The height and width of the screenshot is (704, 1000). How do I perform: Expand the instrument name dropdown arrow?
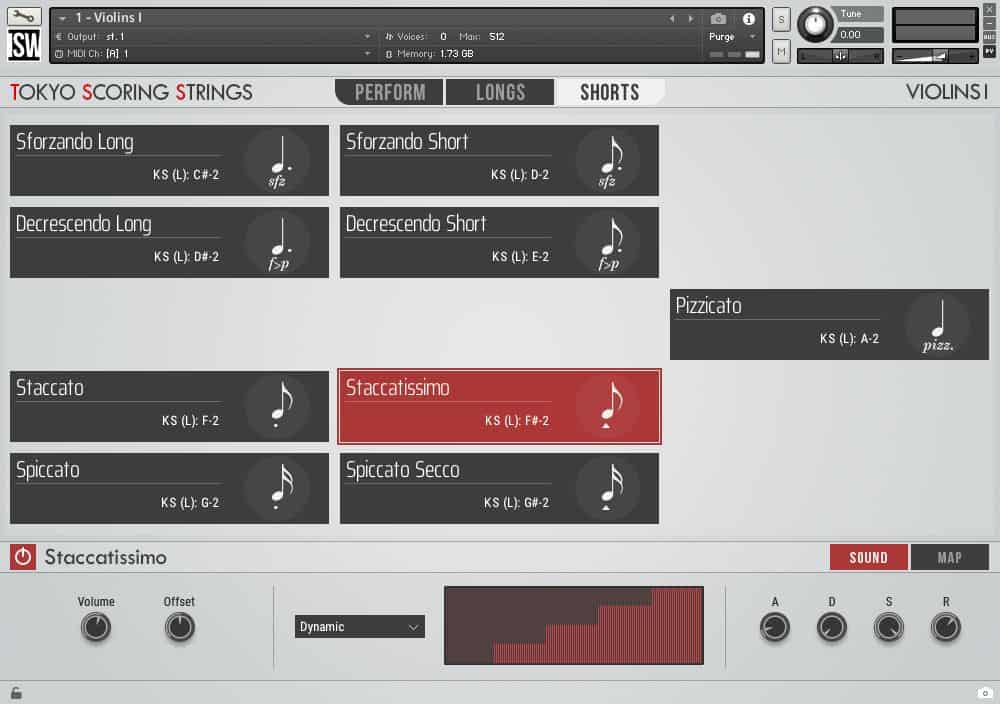(62, 18)
